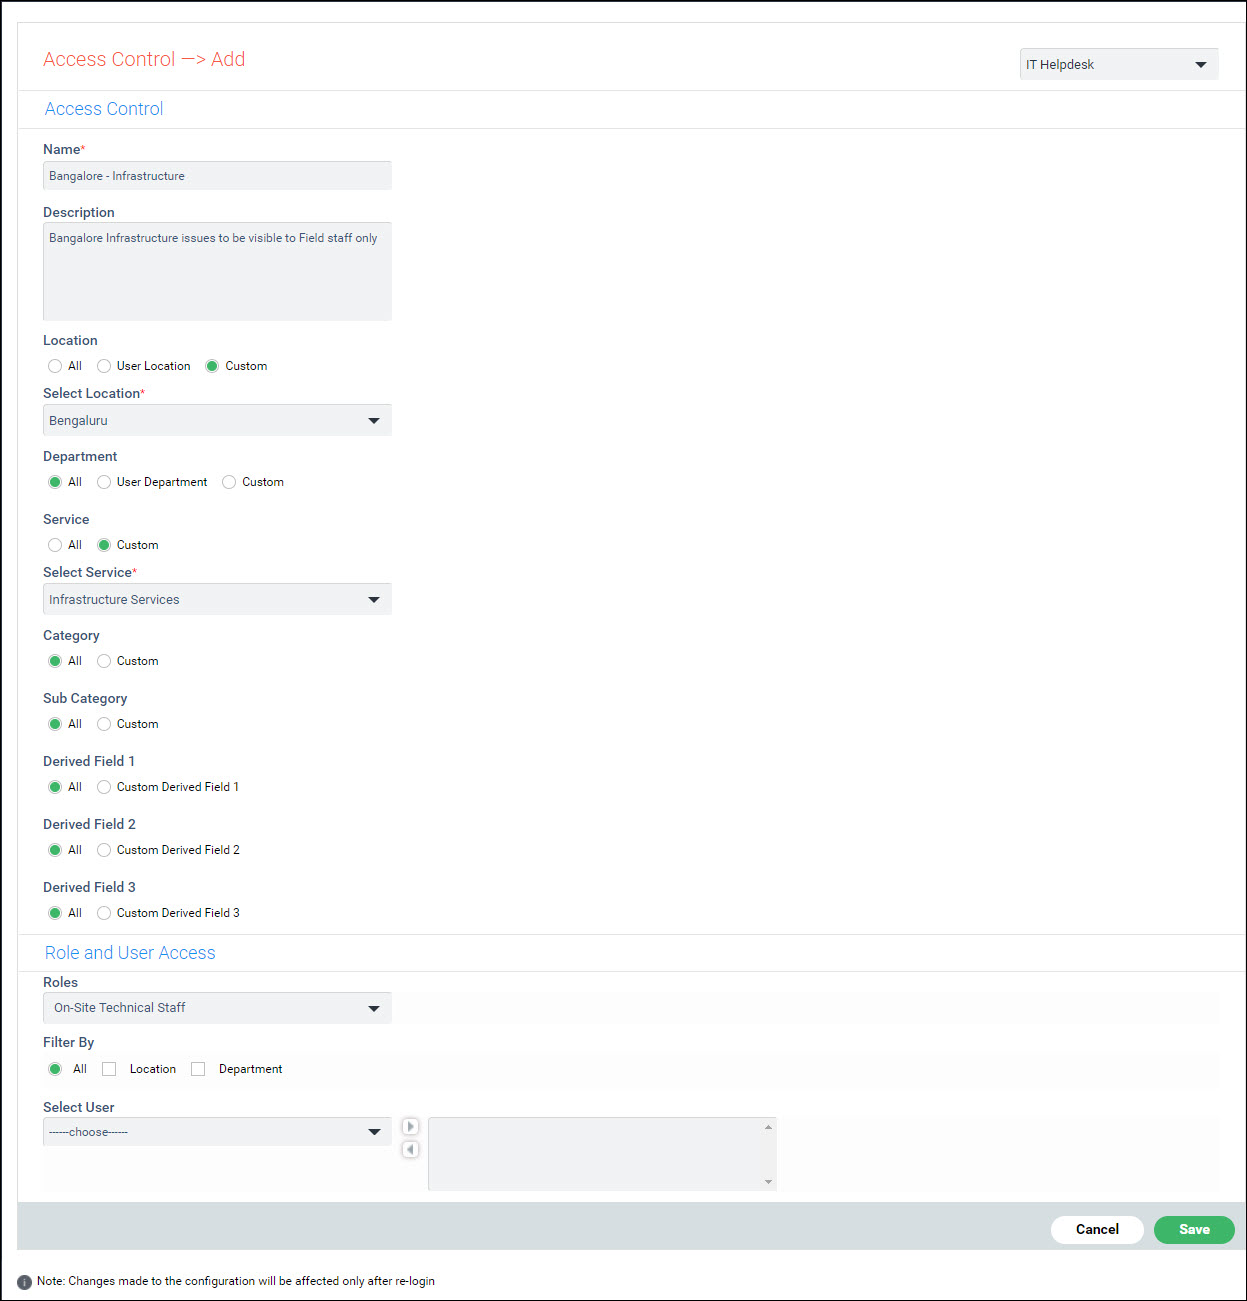The height and width of the screenshot is (1301, 1247).
Task: Select Custom under Sub Category
Action: (104, 723)
